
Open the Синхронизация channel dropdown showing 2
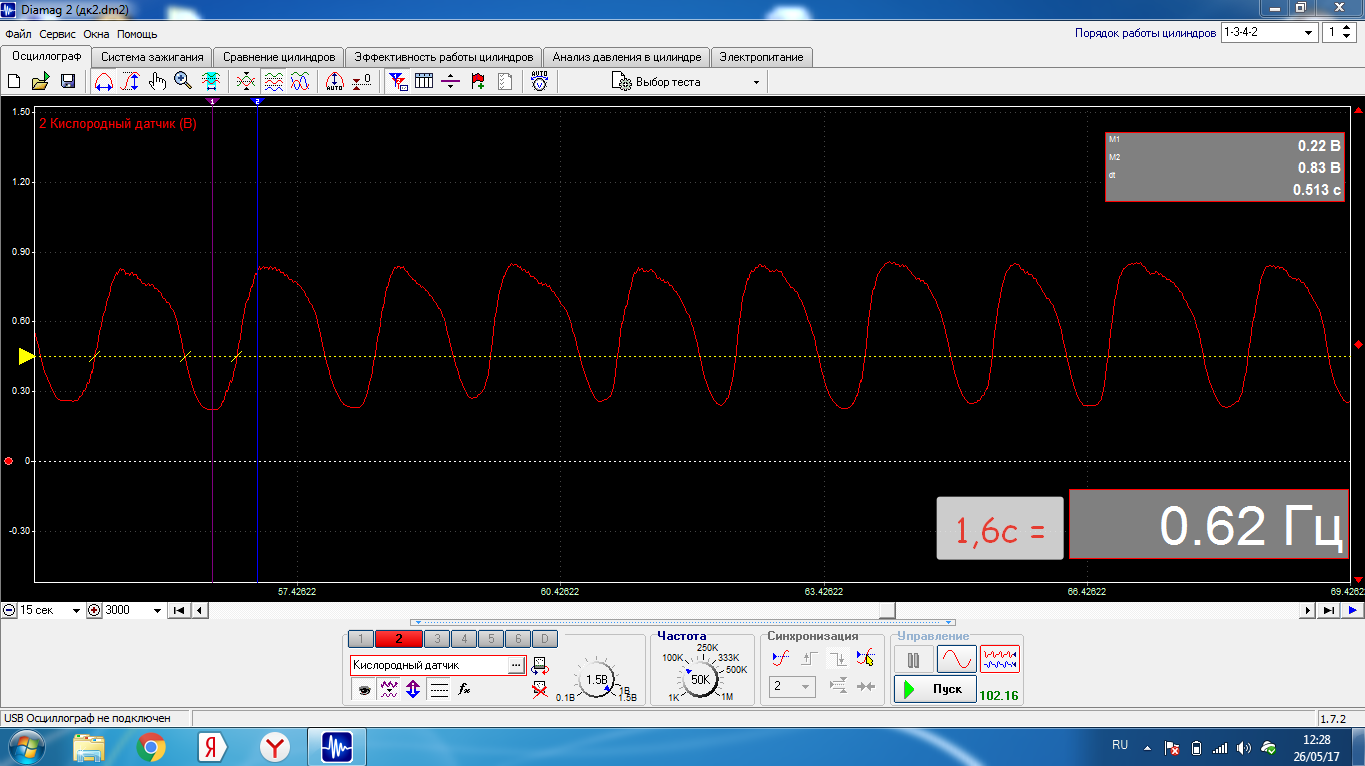[792, 687]
